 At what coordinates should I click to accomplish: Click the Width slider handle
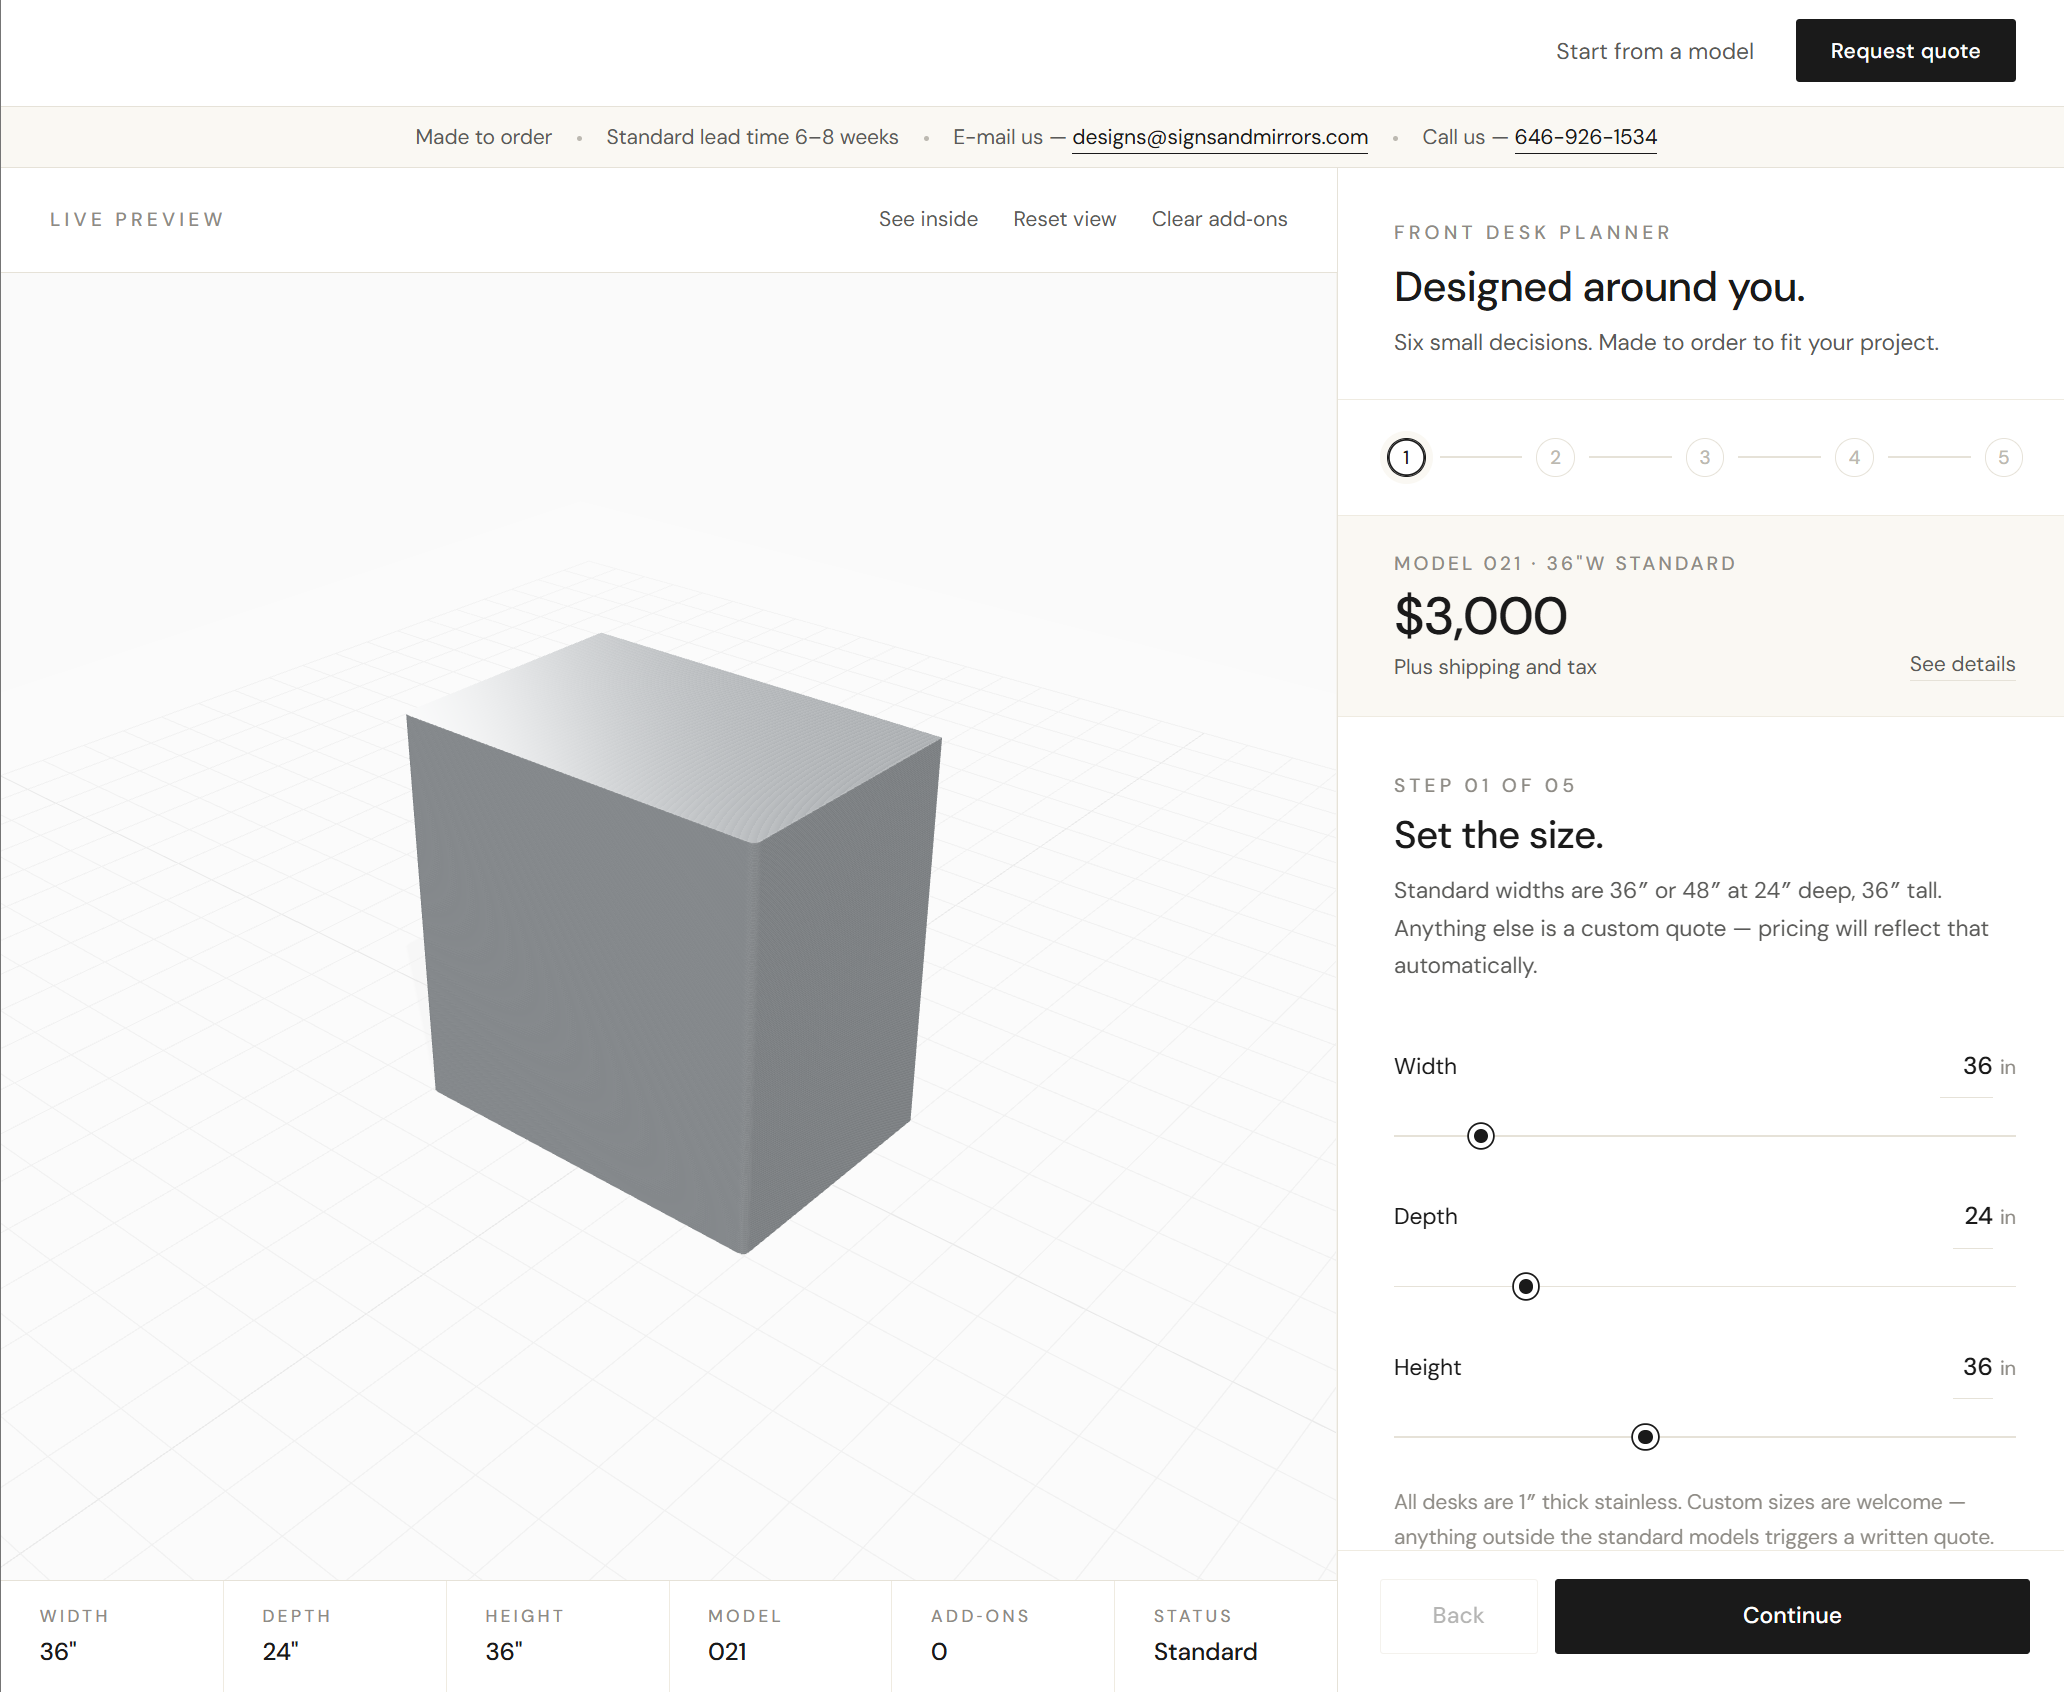(x=1481, y=1136)
